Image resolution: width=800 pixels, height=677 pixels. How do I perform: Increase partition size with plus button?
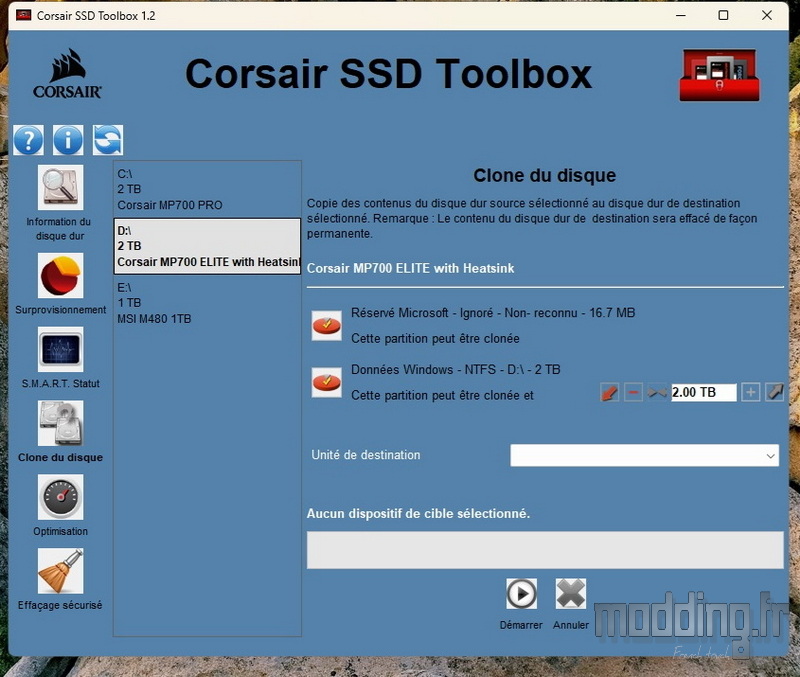tap(751, 392)
